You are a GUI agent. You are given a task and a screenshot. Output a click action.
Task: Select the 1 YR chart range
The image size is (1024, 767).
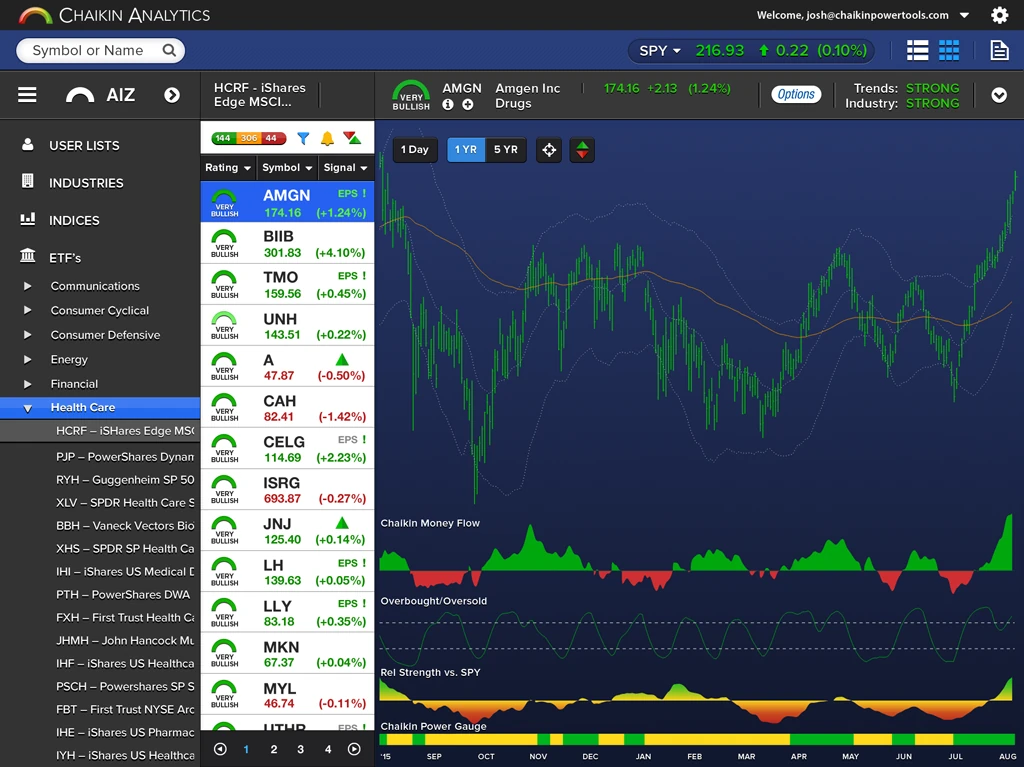click(x=466, y=150)
